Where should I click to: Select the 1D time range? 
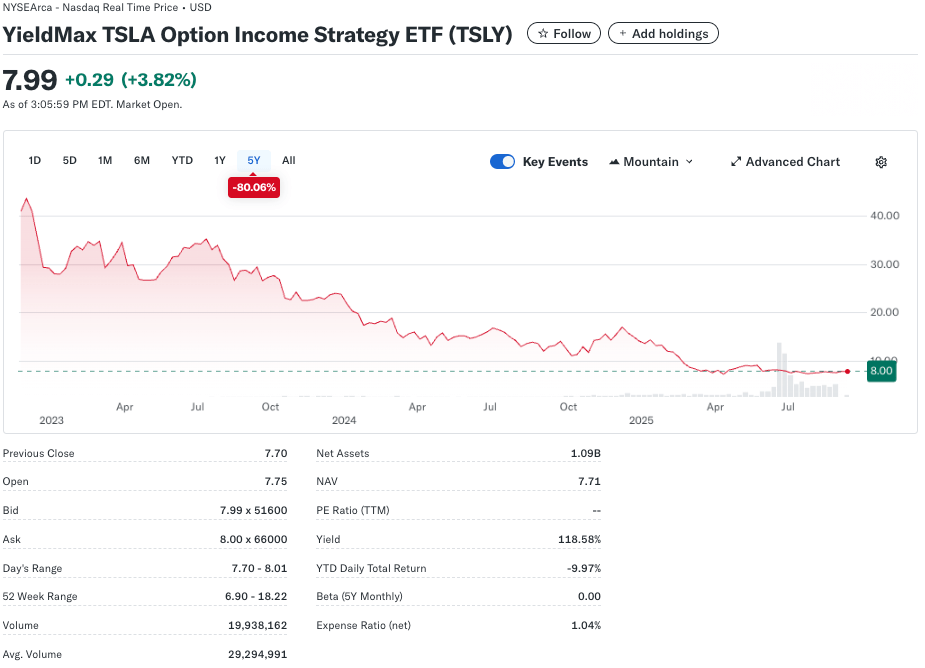(35, 161)
